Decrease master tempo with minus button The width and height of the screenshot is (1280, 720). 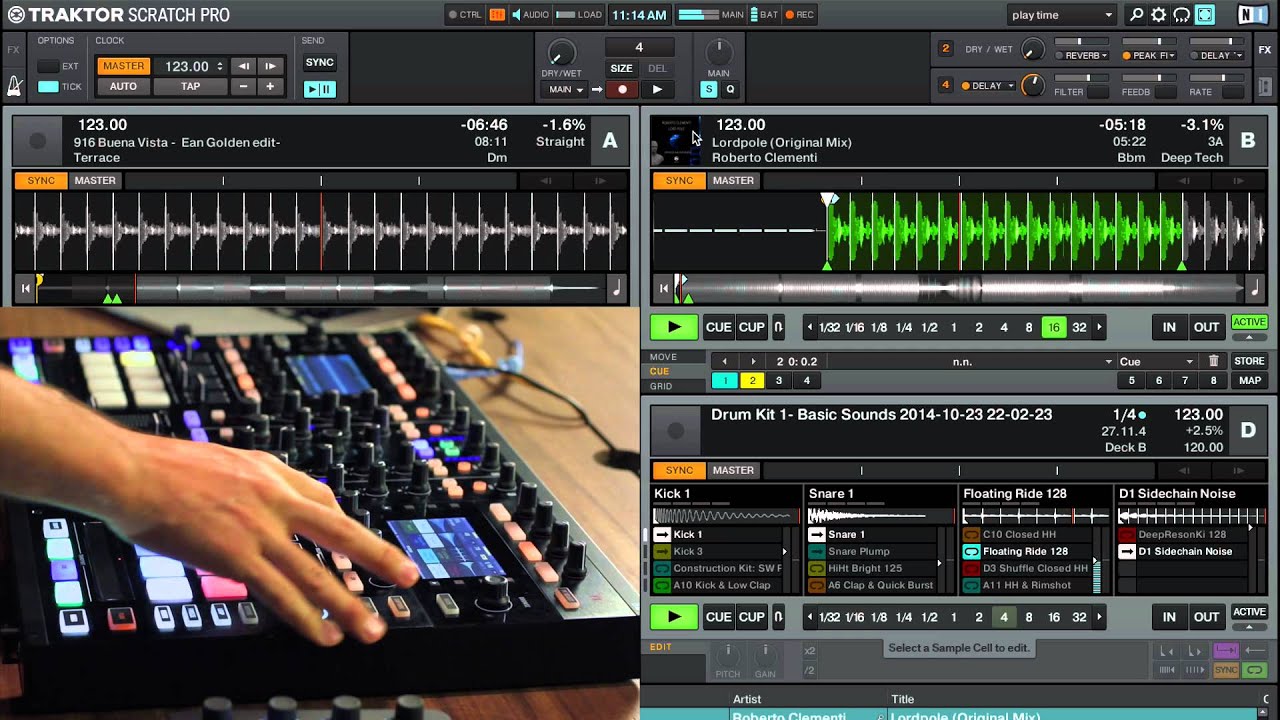(x=243, y=86)
